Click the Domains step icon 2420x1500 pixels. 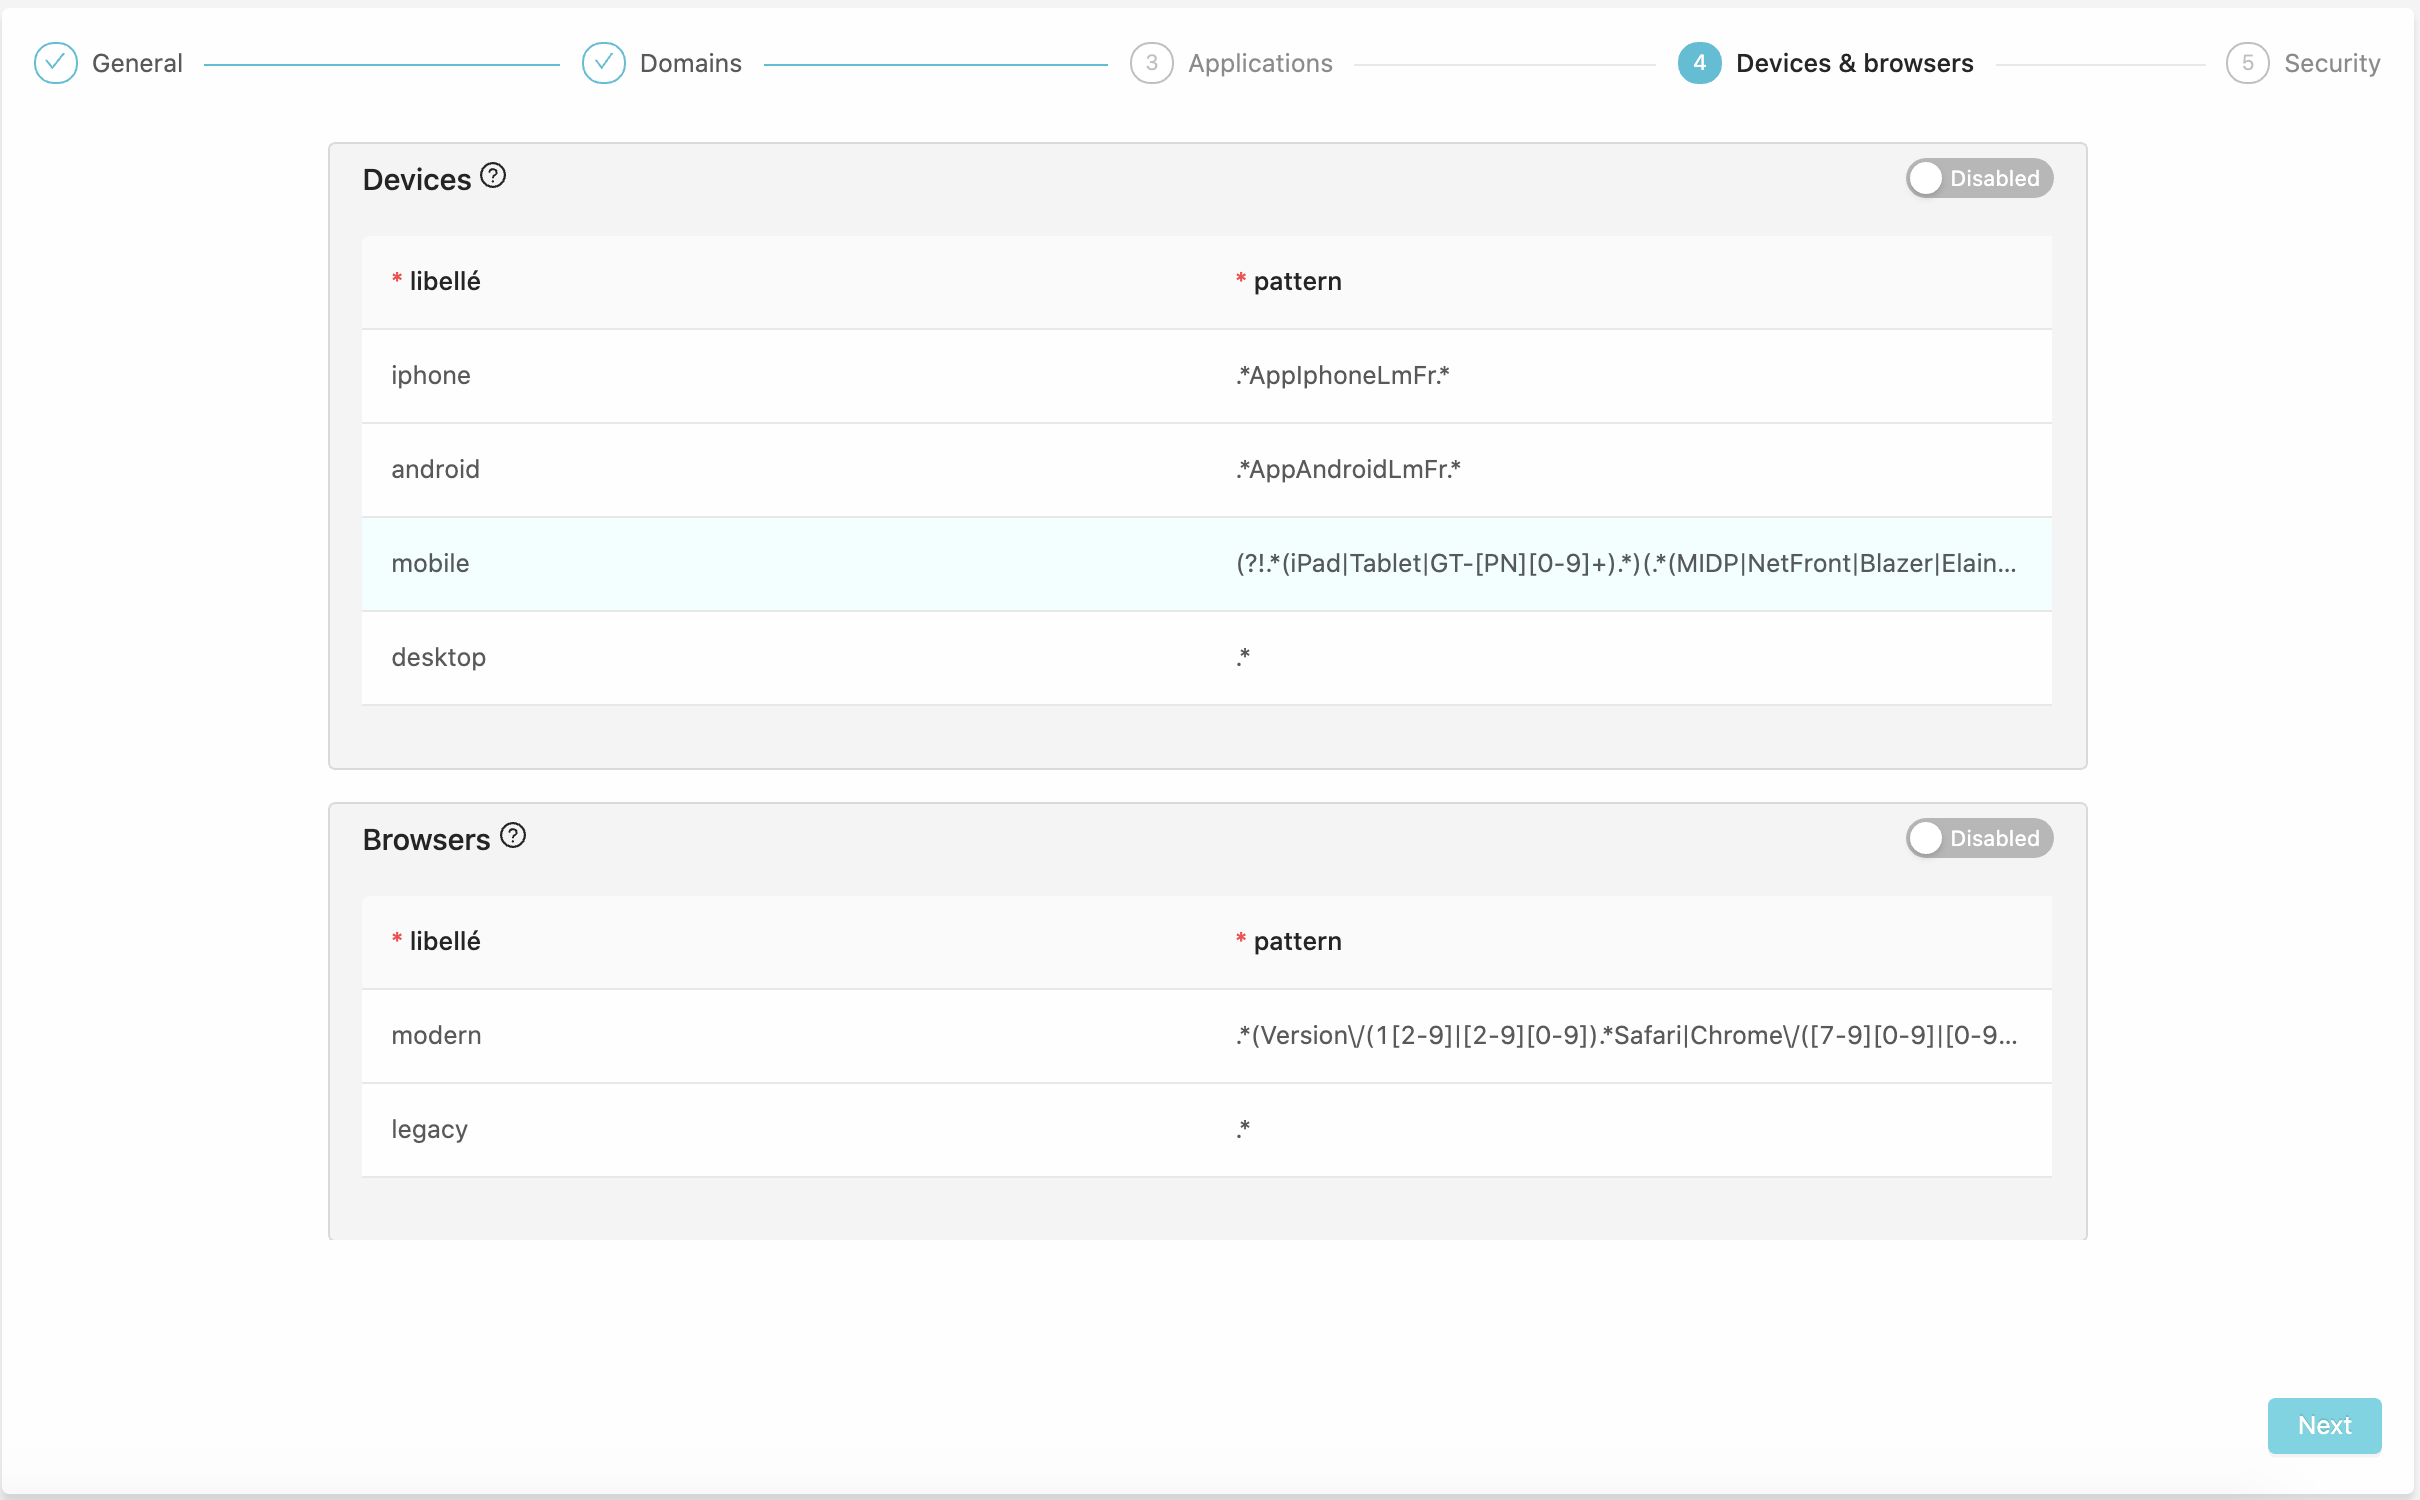(x=605, y=62)
